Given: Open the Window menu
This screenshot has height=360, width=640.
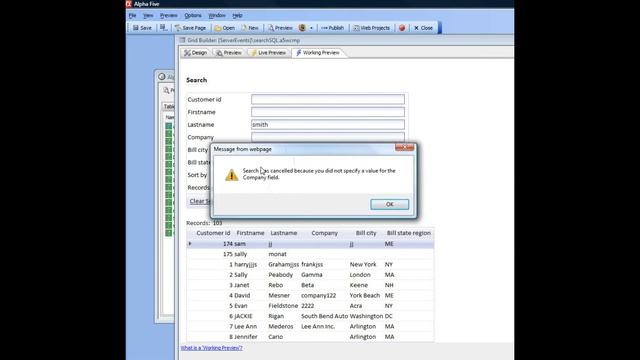Looking at the screenshot, I should [217, 16].
